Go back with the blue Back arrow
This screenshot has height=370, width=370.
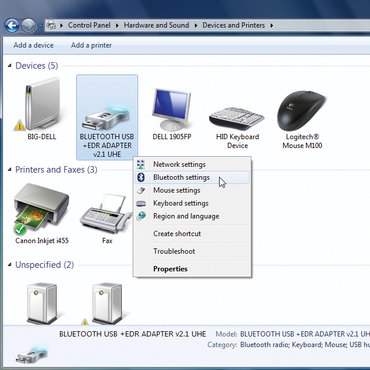(x=12, y=25)
